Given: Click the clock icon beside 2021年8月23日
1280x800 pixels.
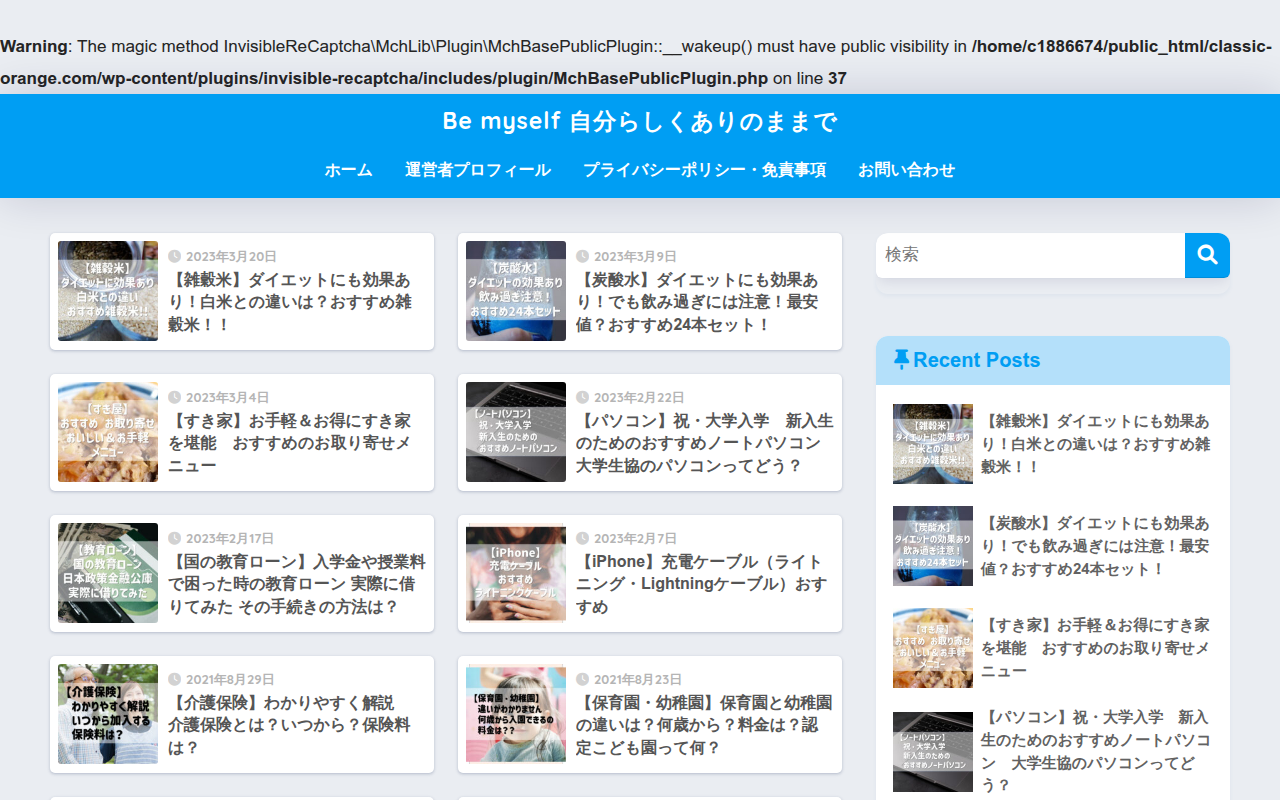Looking at the screenshot, I should point(583,679).
